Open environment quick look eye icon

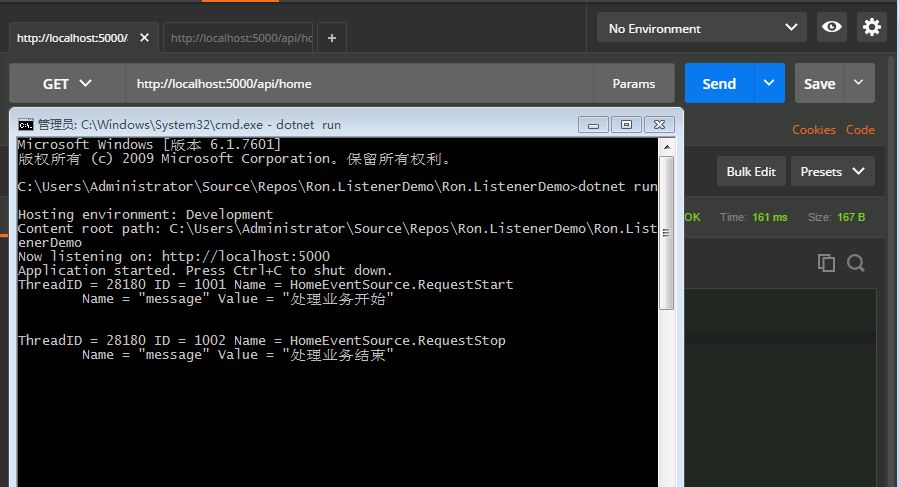click(831, 27)
